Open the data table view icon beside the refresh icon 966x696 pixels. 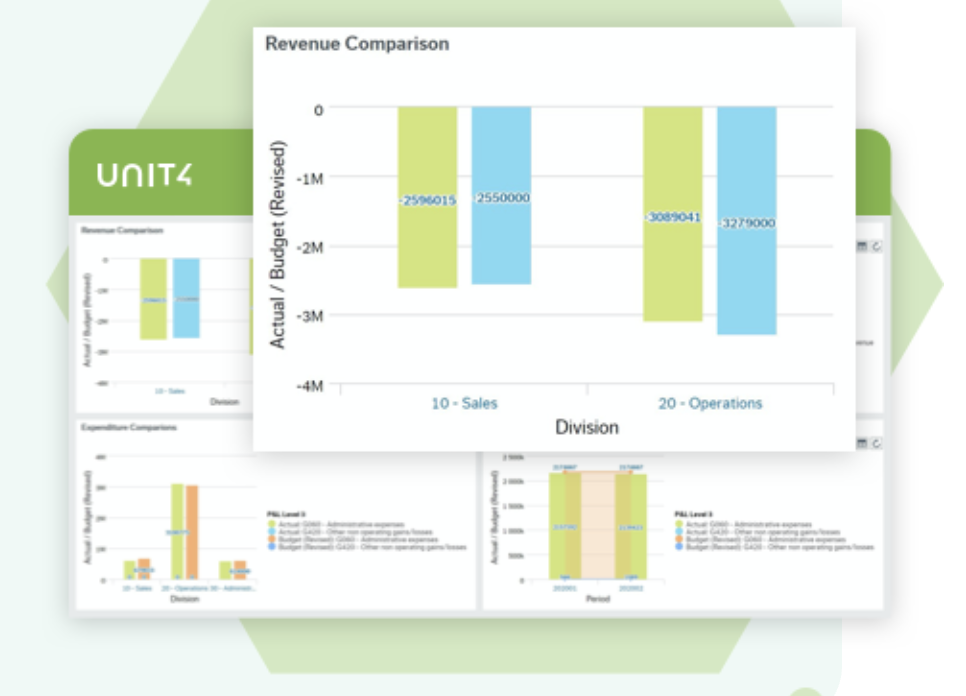862,246
